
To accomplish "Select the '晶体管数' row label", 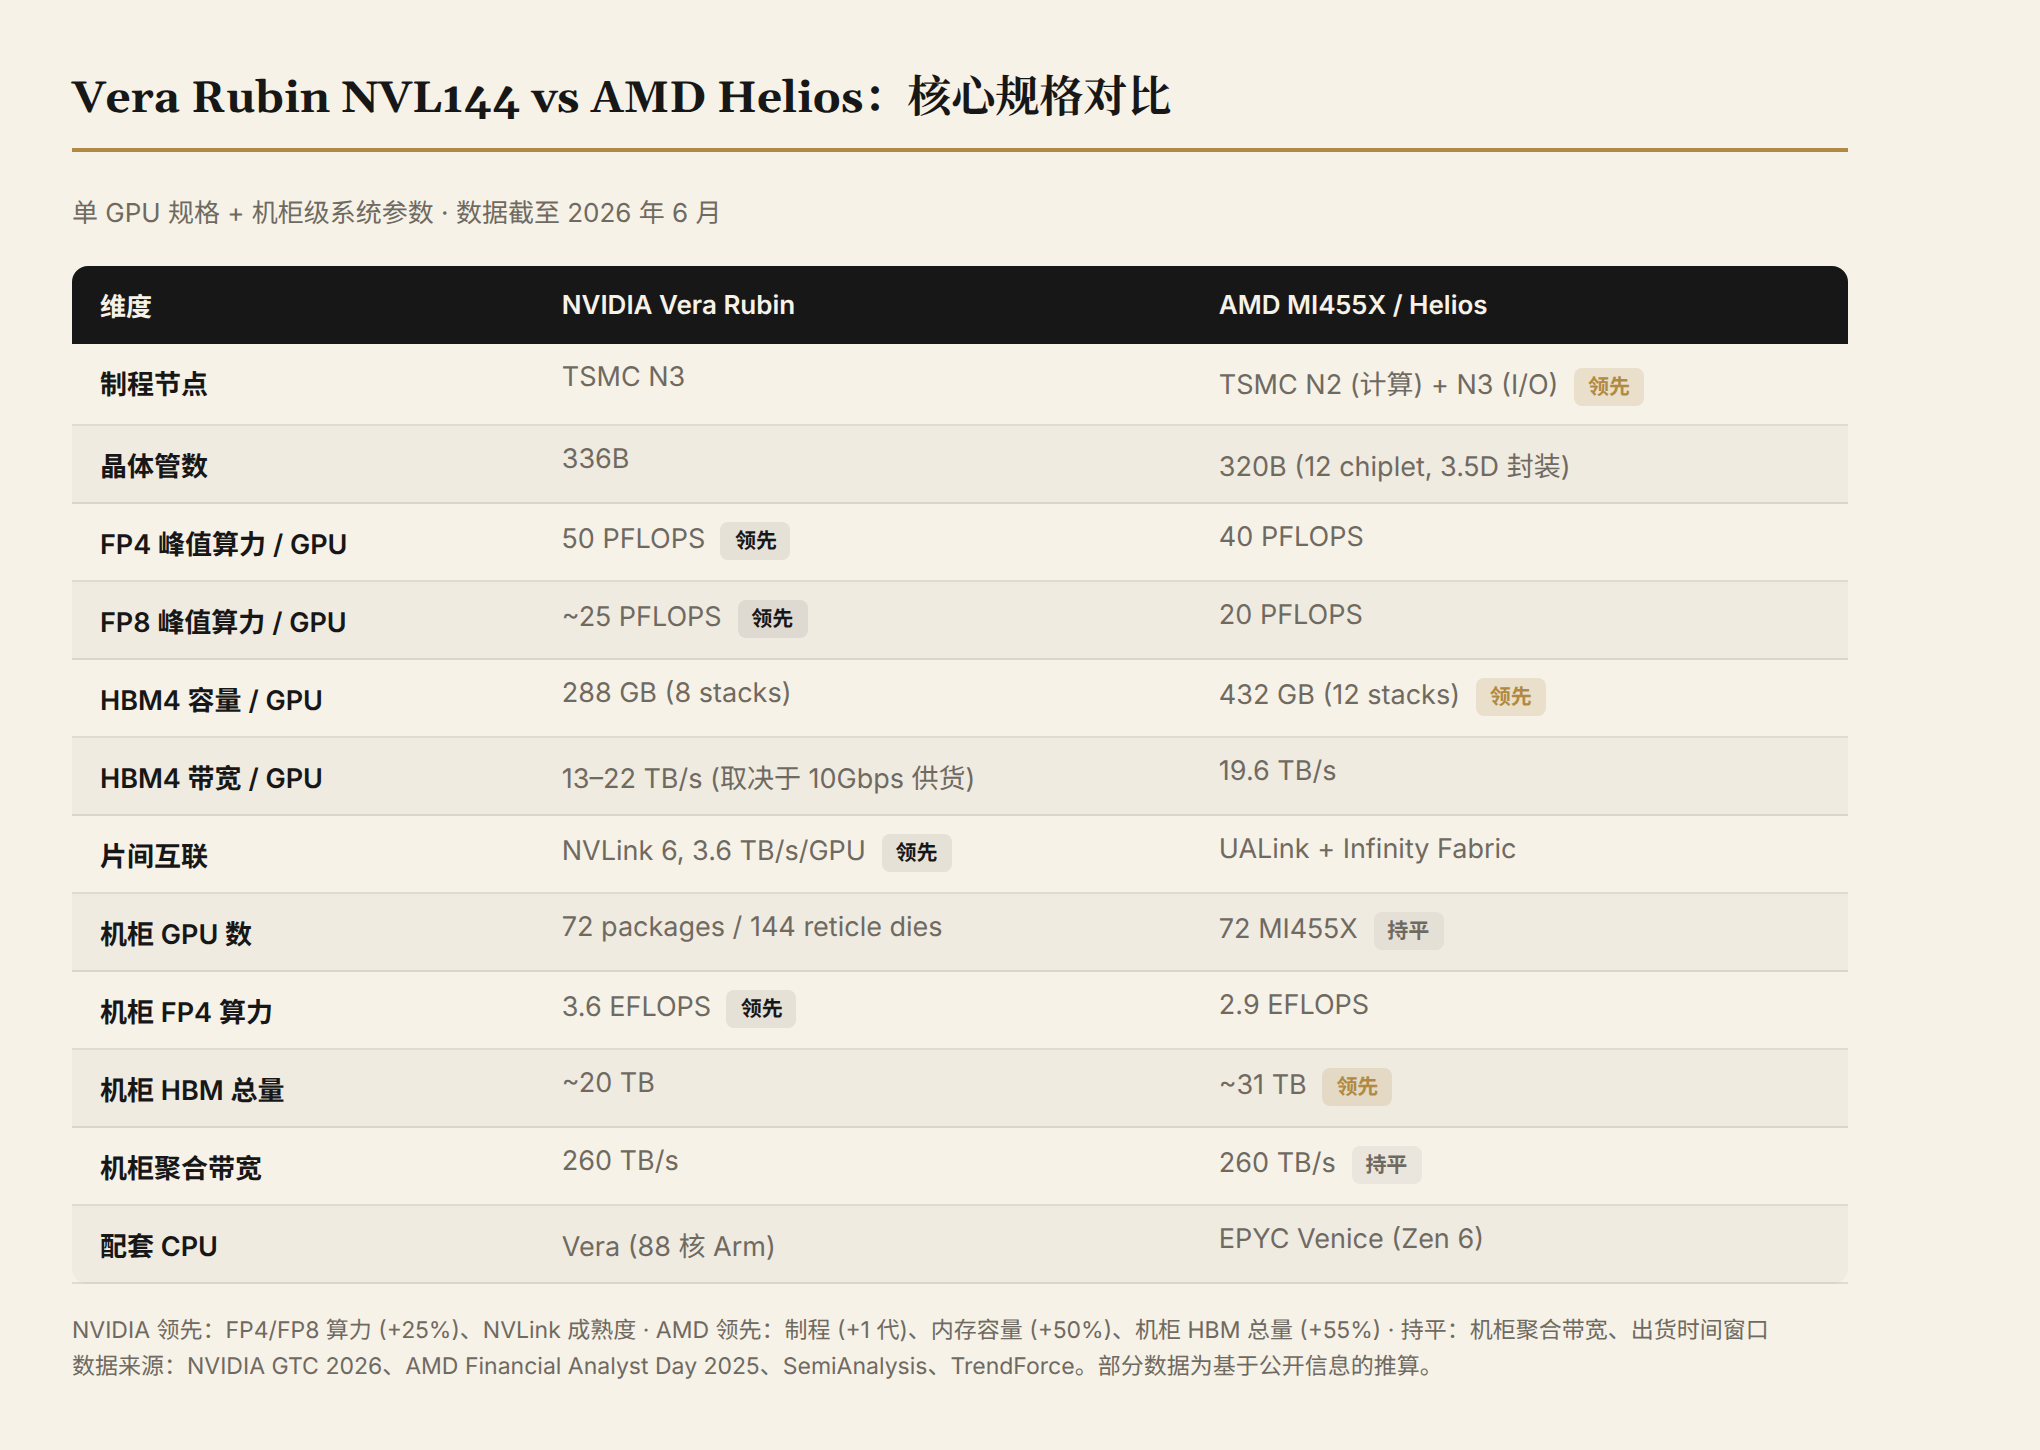I will 154,466.
